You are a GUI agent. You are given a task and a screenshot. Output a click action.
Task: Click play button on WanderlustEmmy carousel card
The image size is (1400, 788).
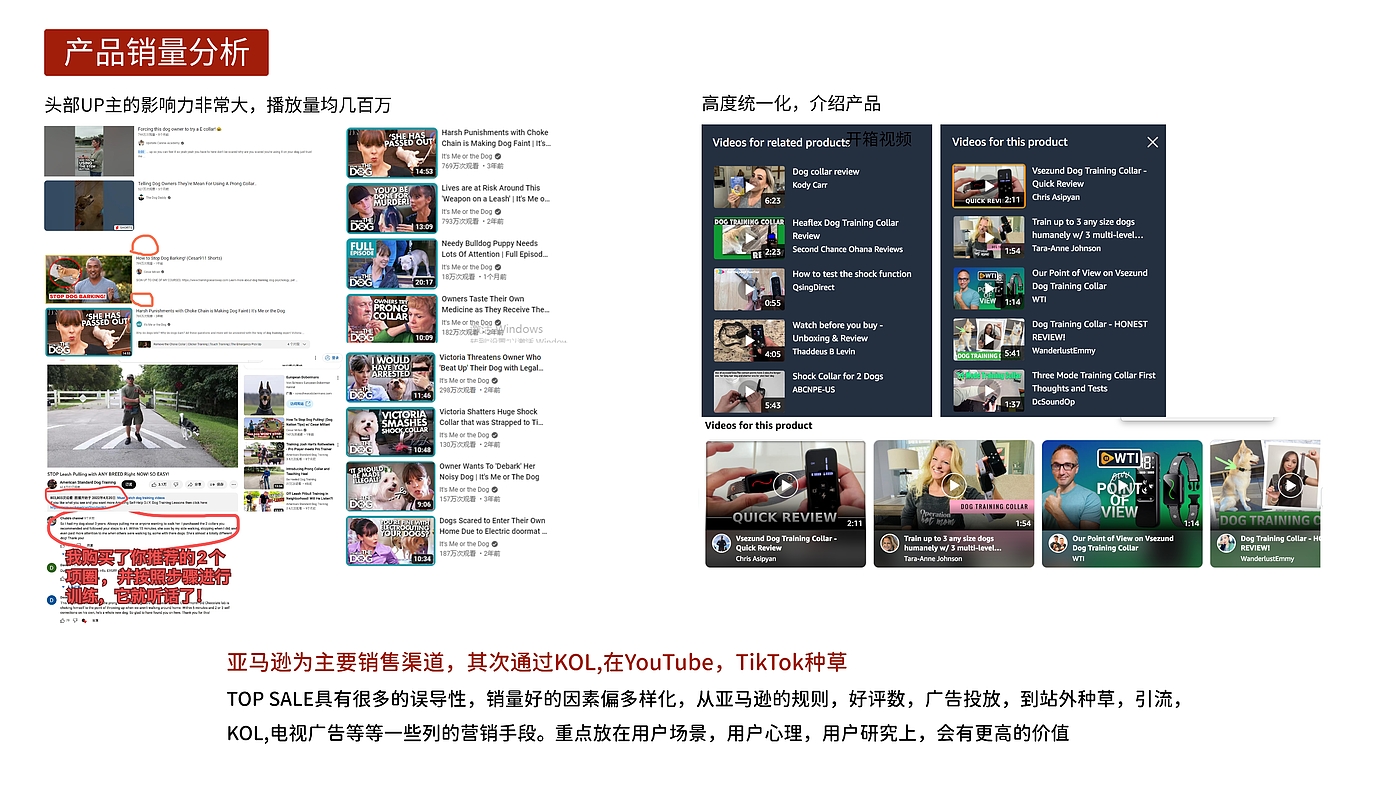point(1290,485)
